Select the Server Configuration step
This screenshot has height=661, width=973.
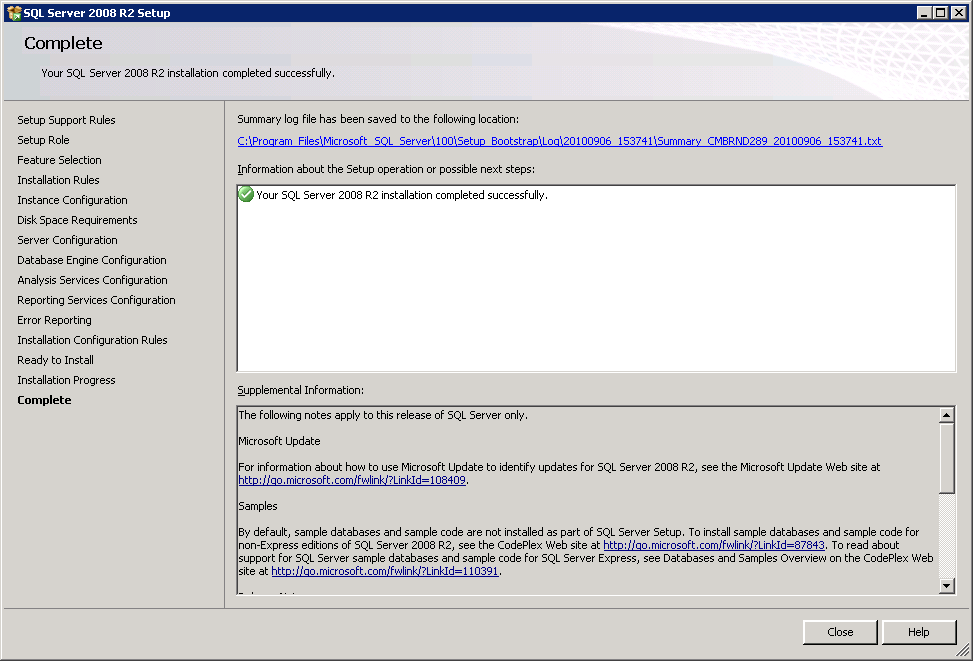point(68,240)
